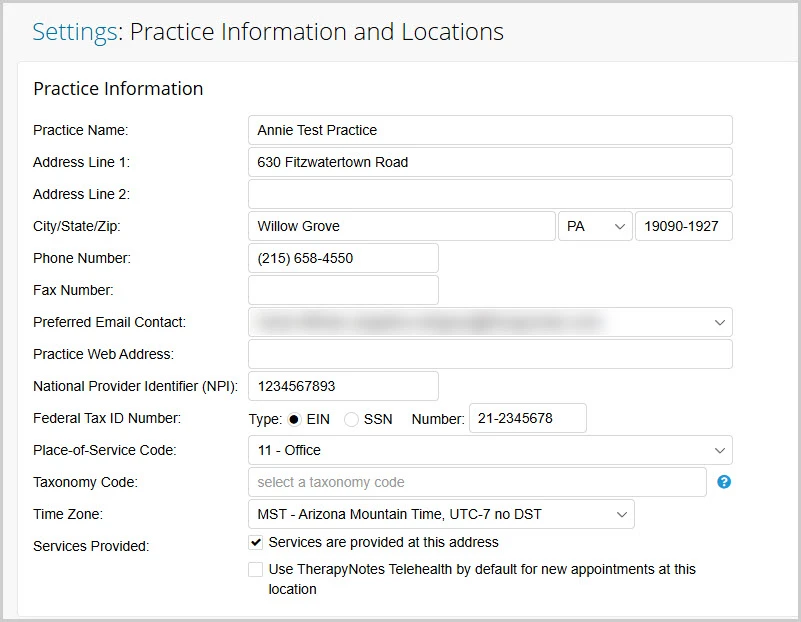Click the empty Address Line 2 field
801x622 pixels.
(490, 194)
